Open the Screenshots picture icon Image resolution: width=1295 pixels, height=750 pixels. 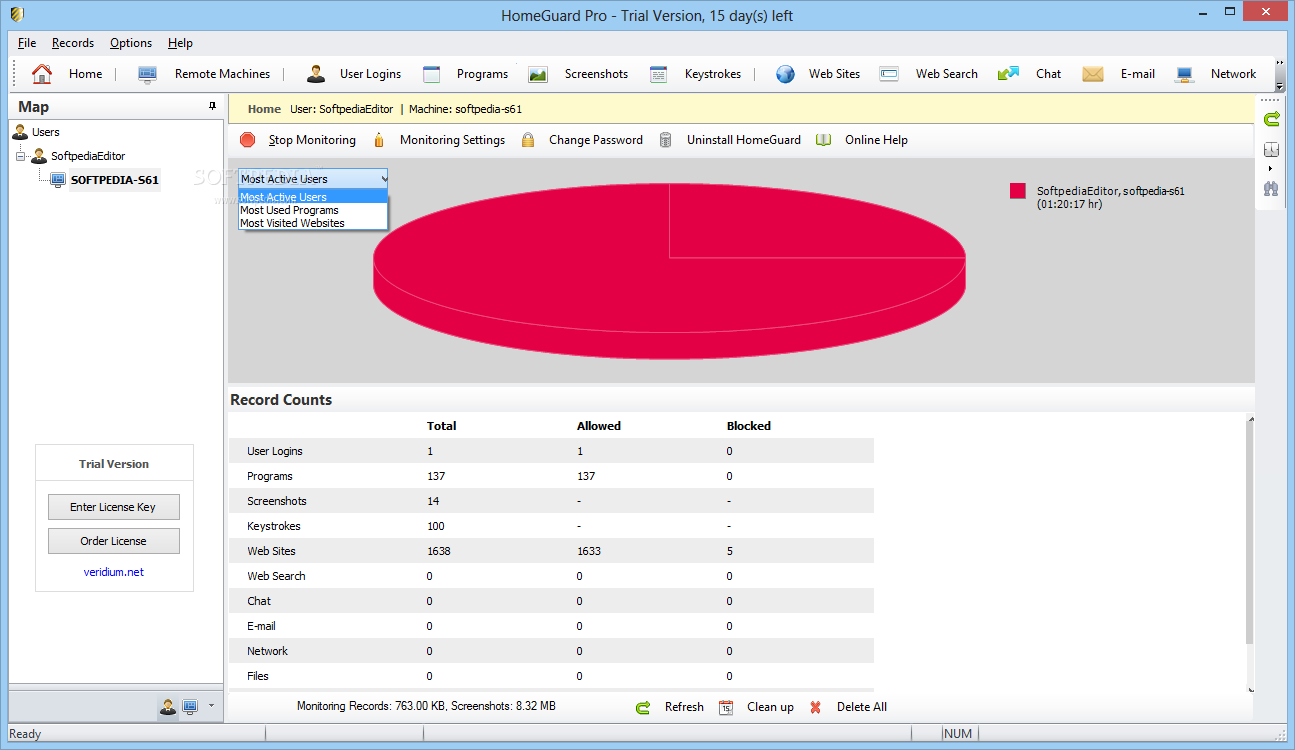tap(538, 74)
